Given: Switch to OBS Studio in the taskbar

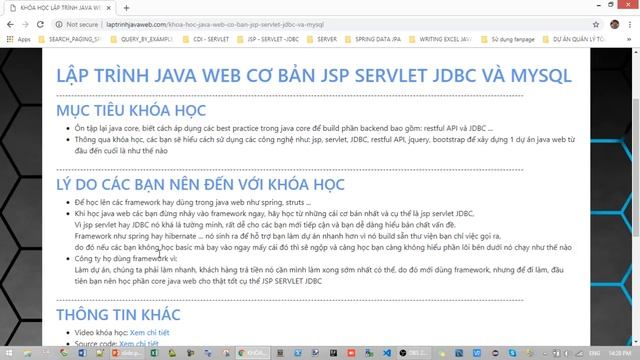Looking at the screenshot, I should tap(414, 353).
